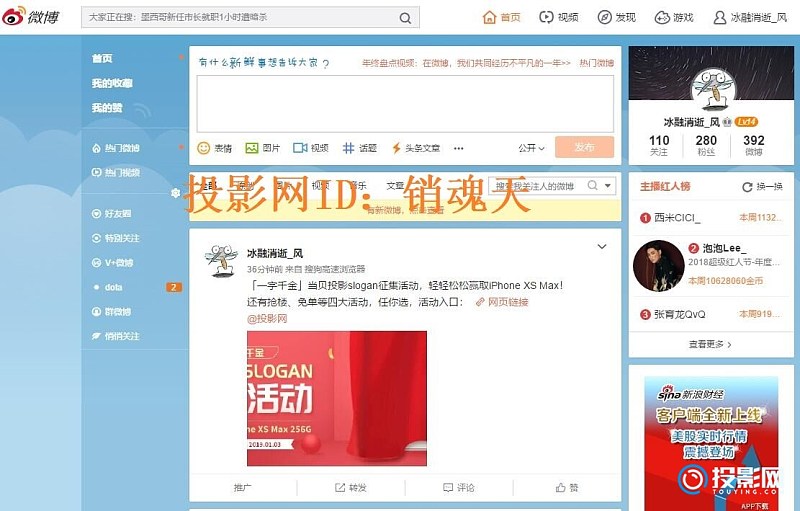Insert an emoji with 表情 button

[214, 148]
